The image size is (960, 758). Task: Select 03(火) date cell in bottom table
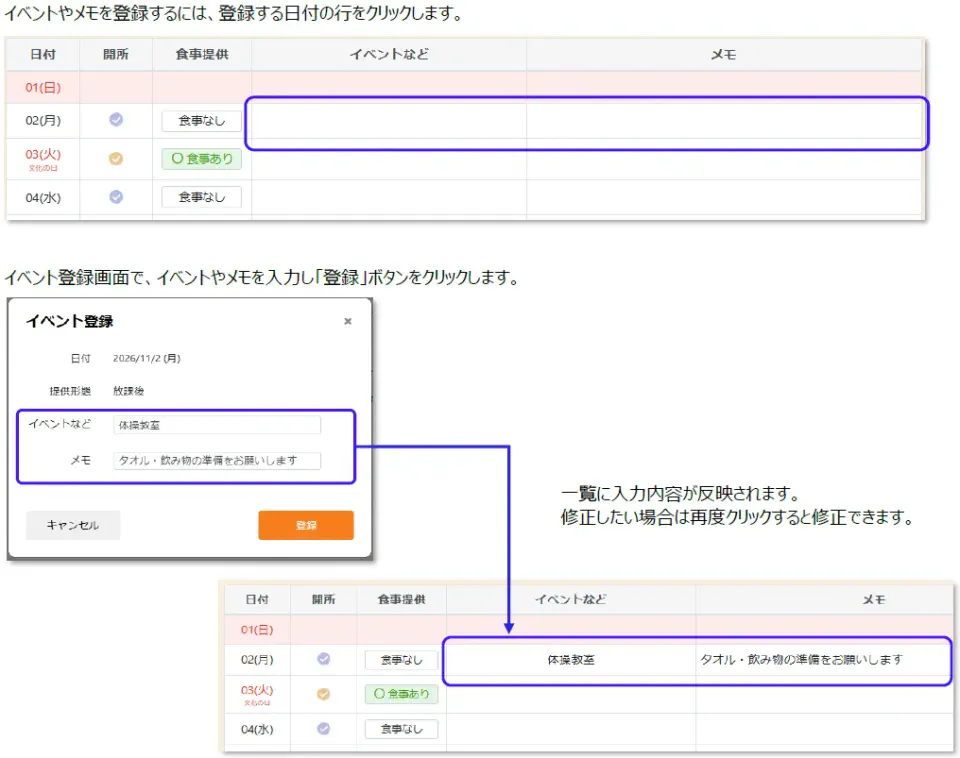tap(257, 694)
